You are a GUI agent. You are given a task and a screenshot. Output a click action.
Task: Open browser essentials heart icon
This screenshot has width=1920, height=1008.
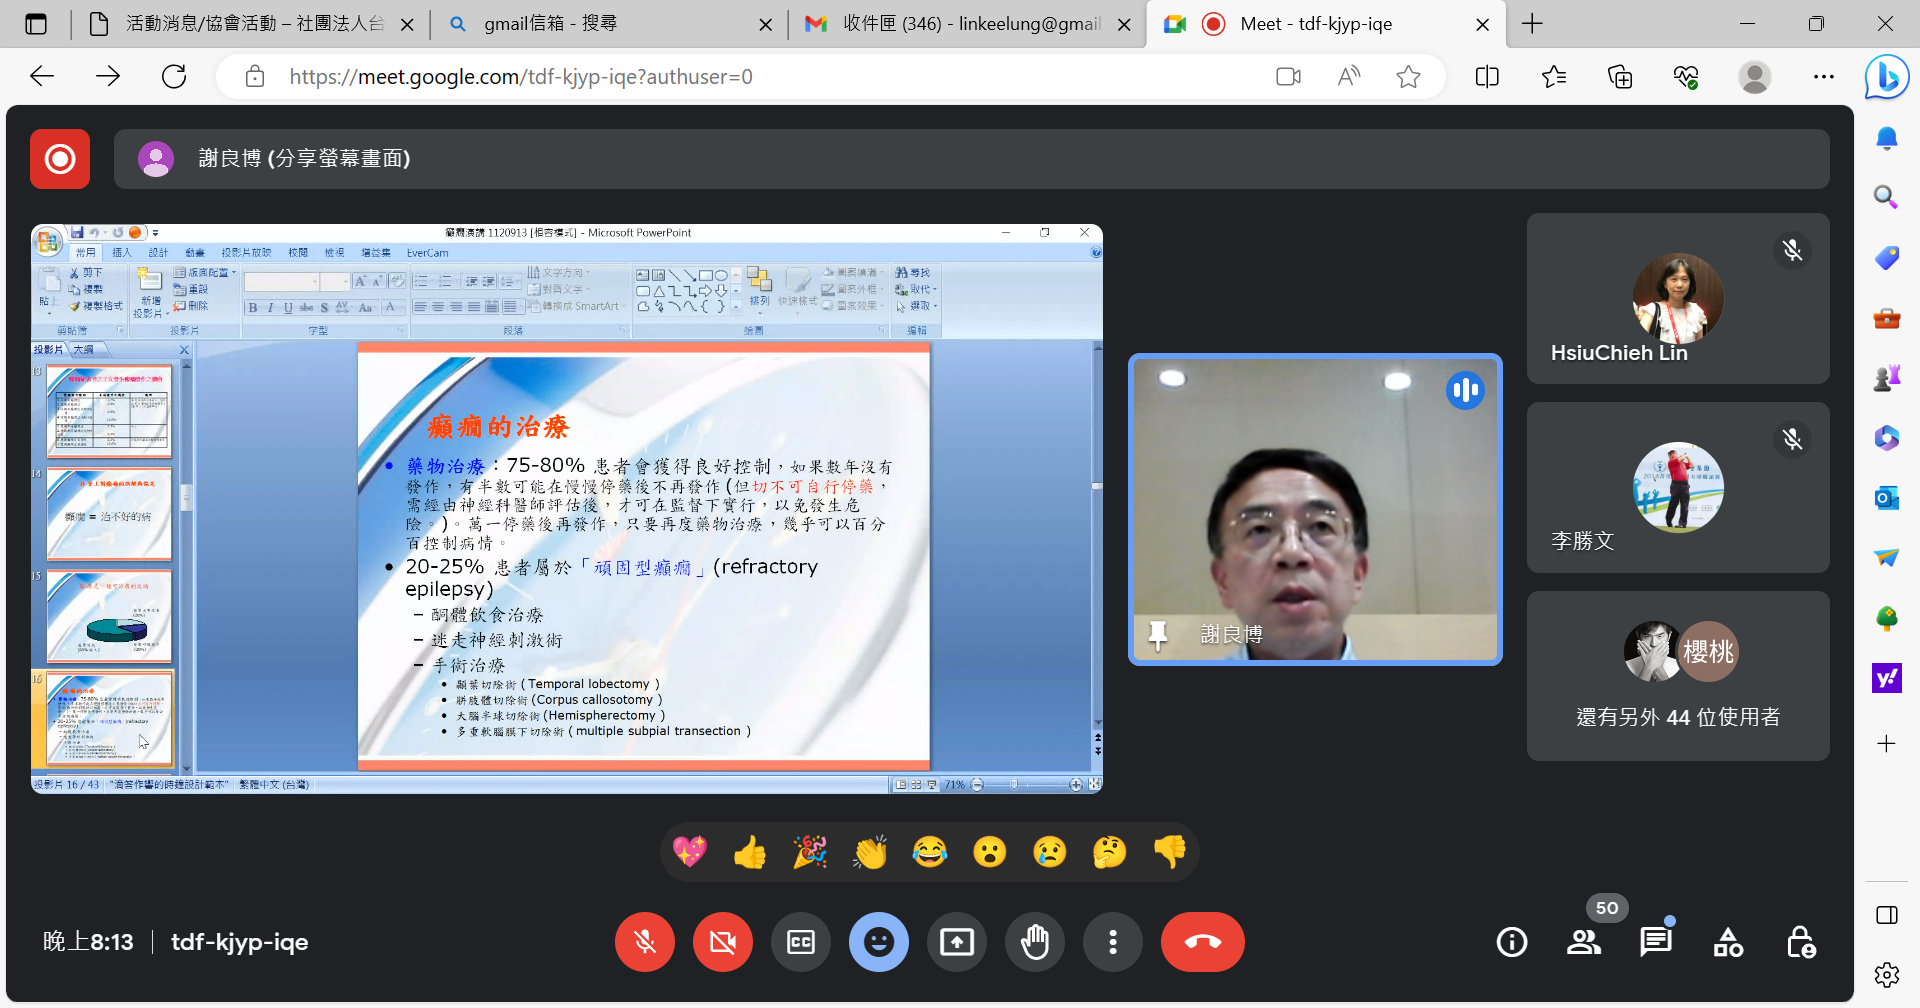[x=1687, y=77]
